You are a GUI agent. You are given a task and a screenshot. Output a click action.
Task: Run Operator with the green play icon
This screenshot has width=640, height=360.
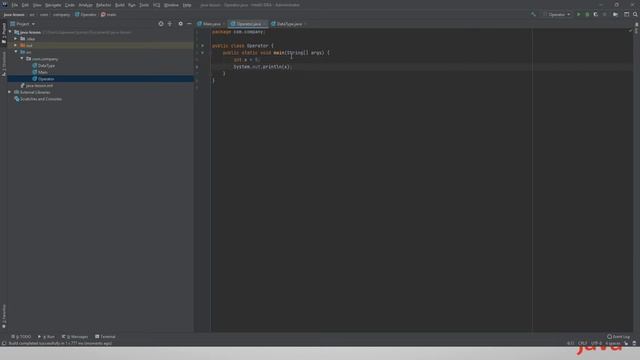(578, 14)
